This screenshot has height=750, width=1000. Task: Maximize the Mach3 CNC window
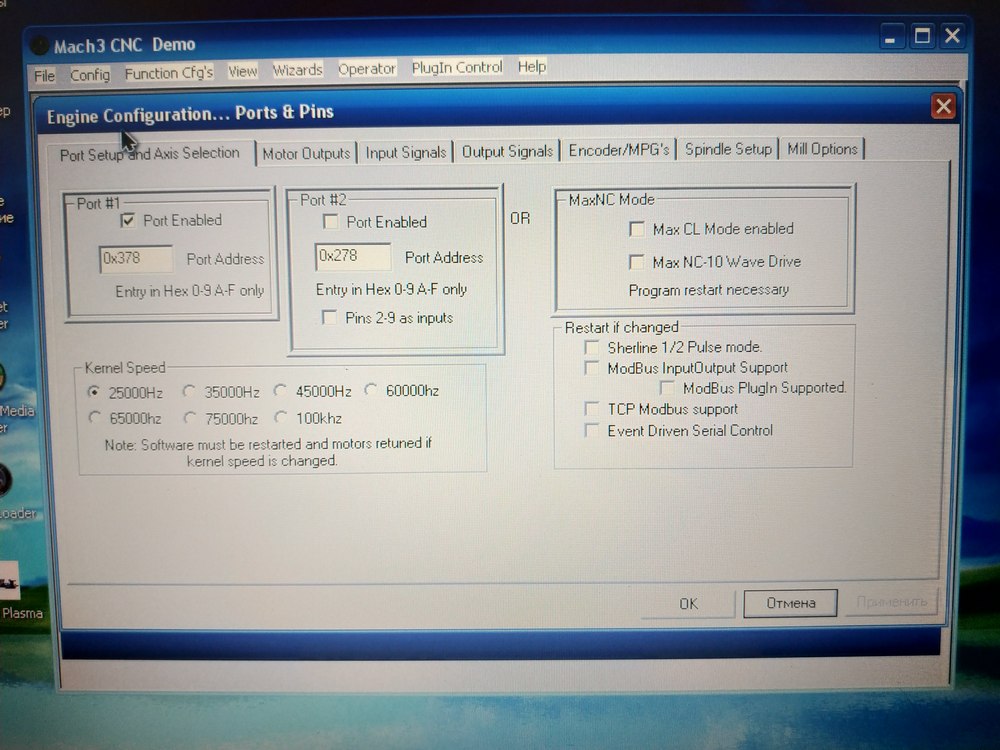point(922,36)
